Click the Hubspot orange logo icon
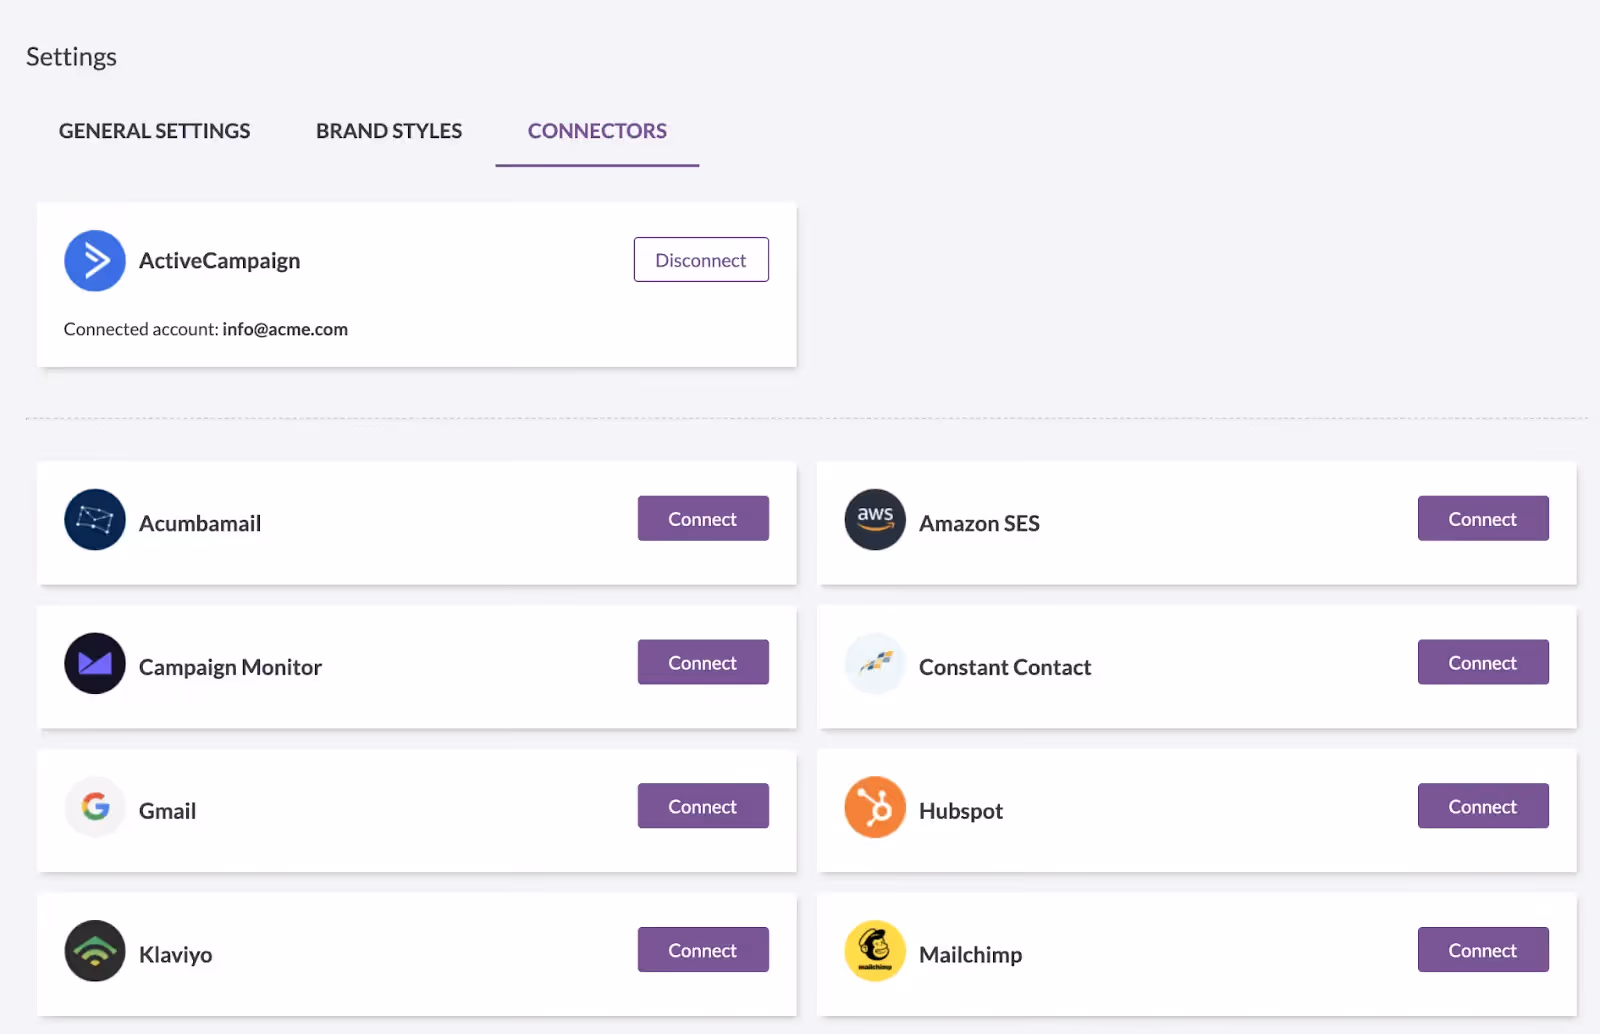The image size is (1600, 1034). (x=875, y=807)
